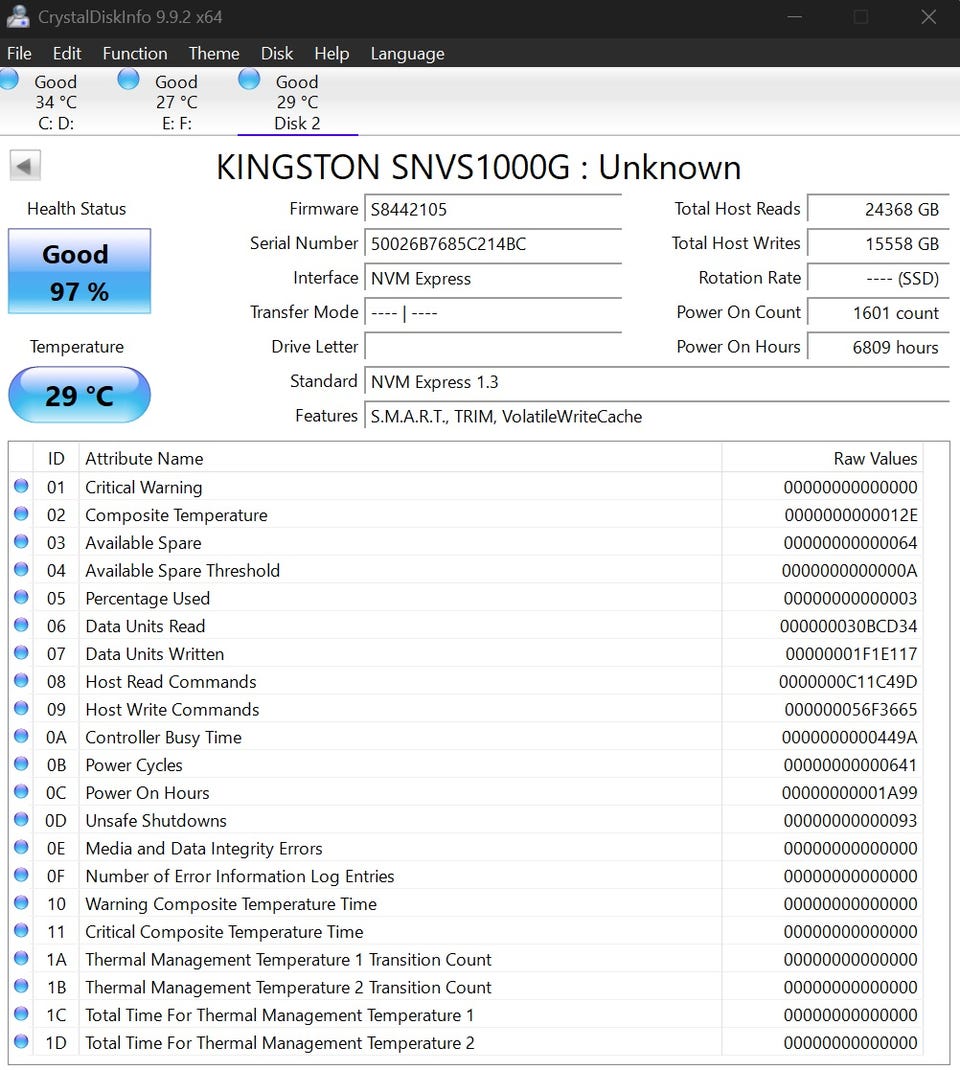Click the C: D: disk status orb
The width and height of the screenshot is (960, 1070).
pyautogui.click(x=10, y=79)
